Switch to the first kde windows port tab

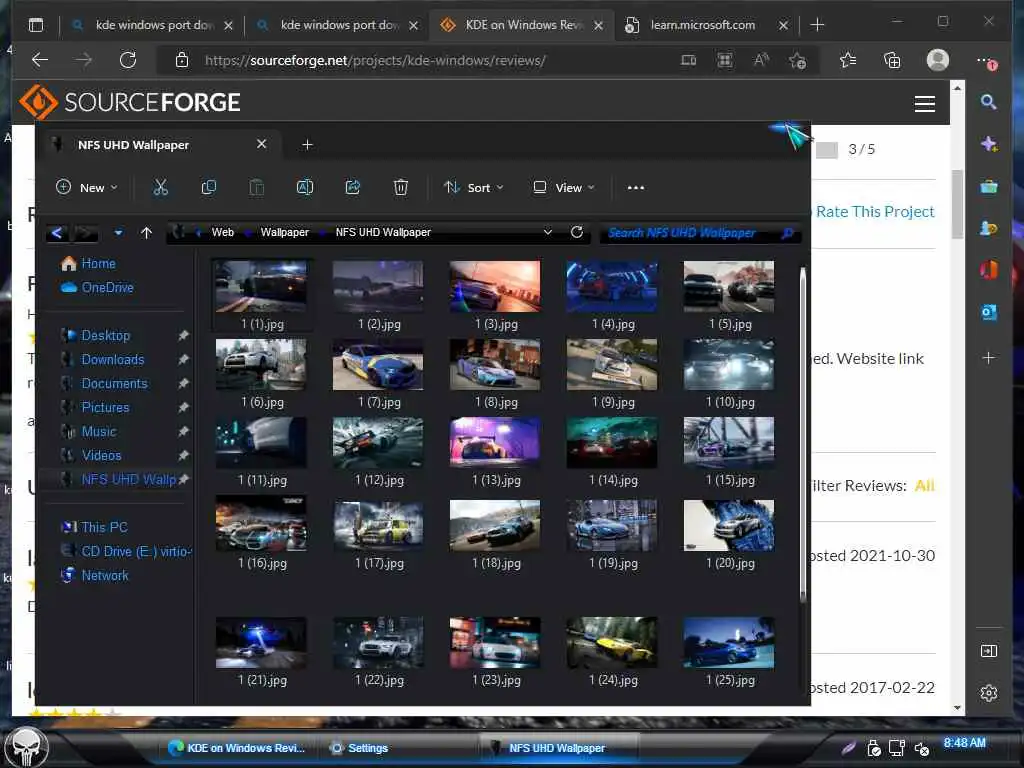(x=154, y=25)
